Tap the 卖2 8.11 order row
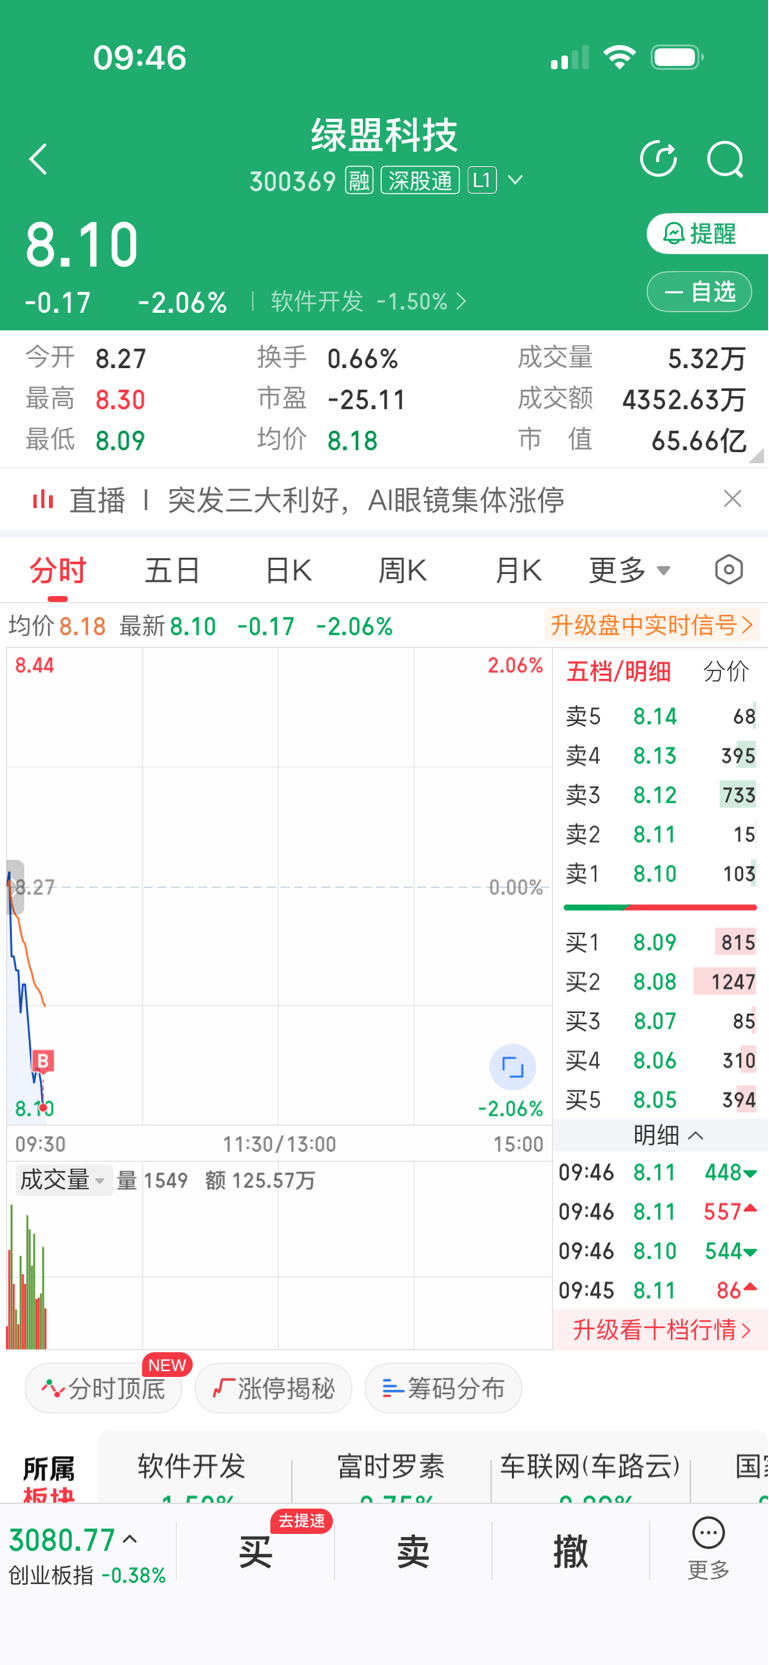769x1665 pixels. pos(660,835)
